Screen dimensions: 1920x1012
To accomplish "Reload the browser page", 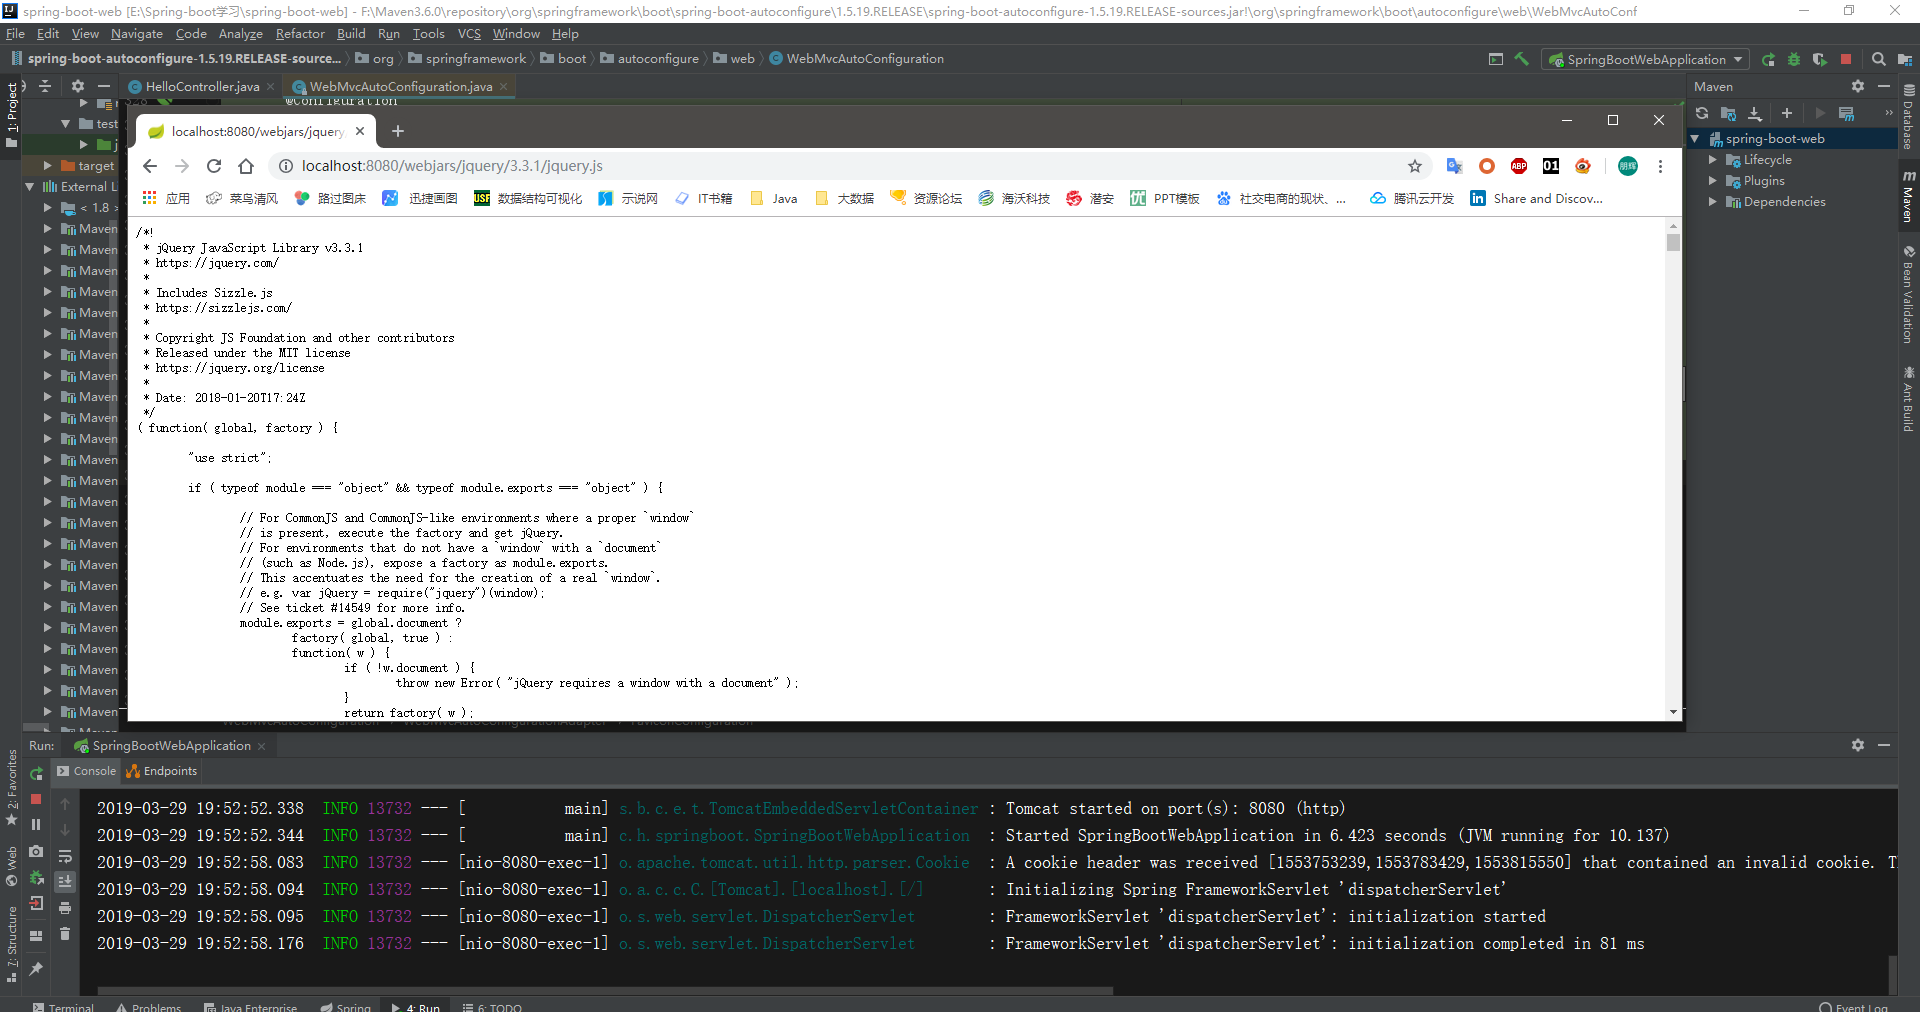I will pyautogui.click(x=214, y=166).
